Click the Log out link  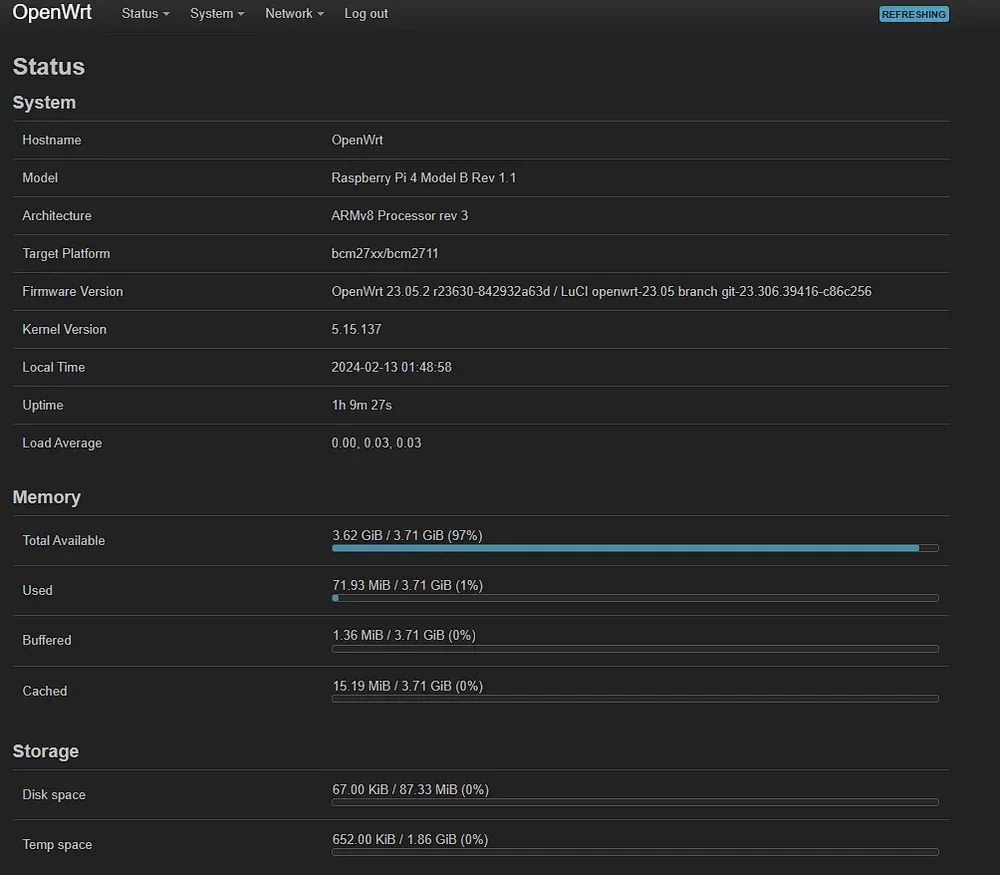(x=366, y=13)
